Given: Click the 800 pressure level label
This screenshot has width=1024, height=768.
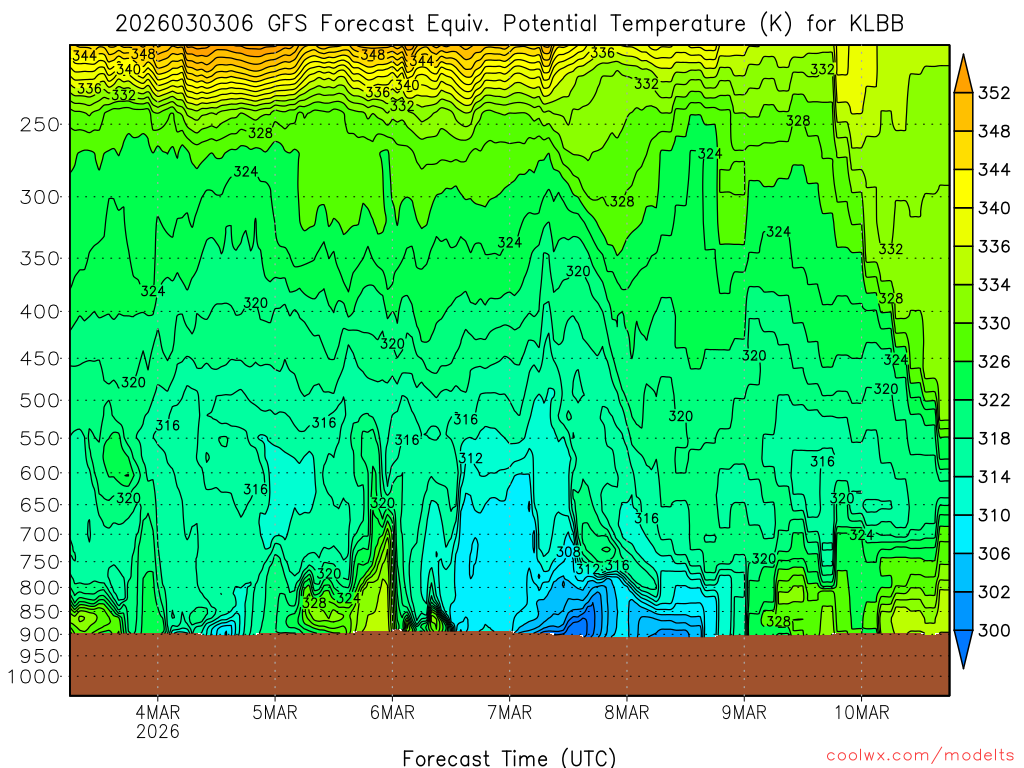Looking at the screenshot, I should point(40,587).
